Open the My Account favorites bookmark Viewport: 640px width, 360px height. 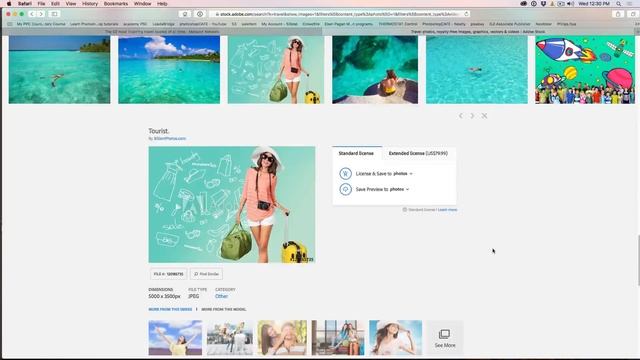click(279, 24)
